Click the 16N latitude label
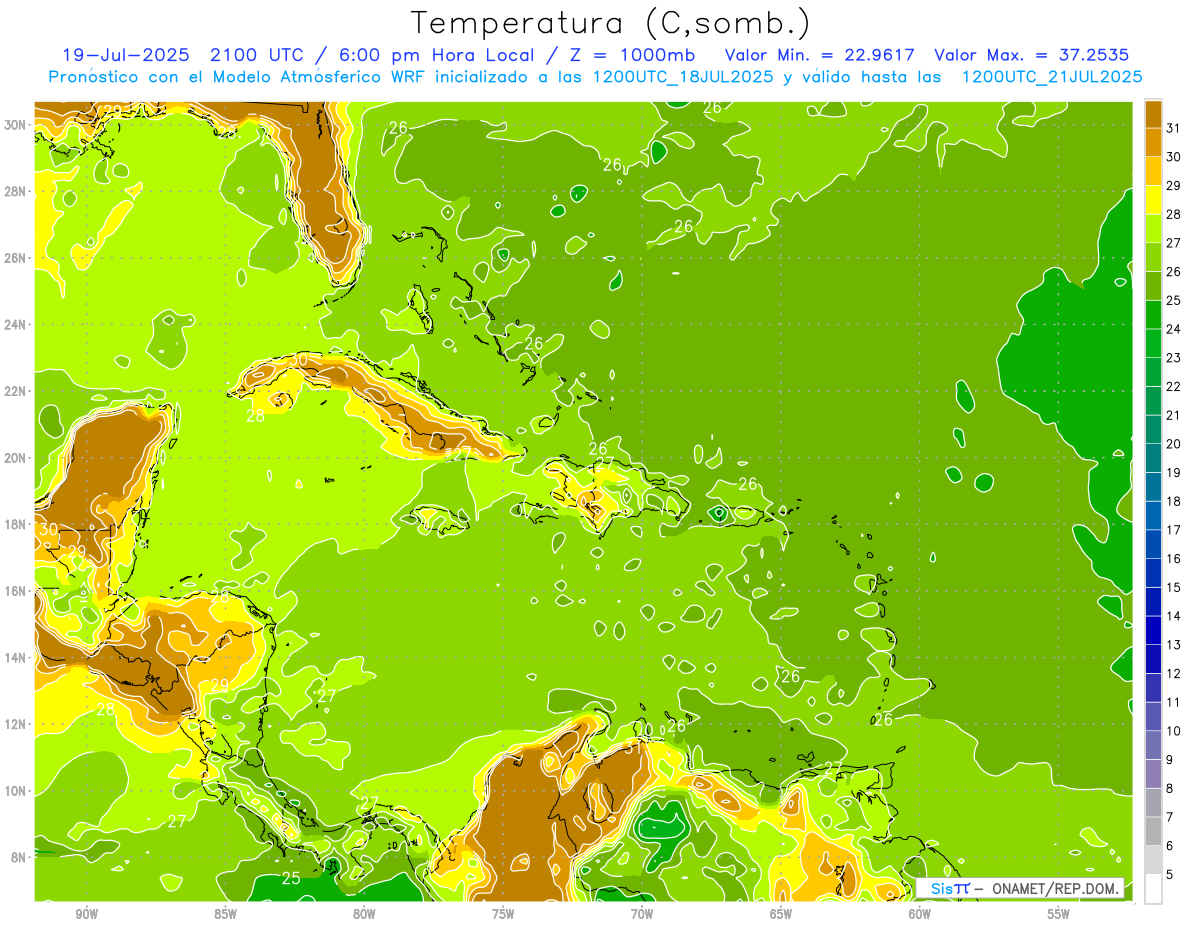The image size is (1200, 927). (x=15, y=591)
